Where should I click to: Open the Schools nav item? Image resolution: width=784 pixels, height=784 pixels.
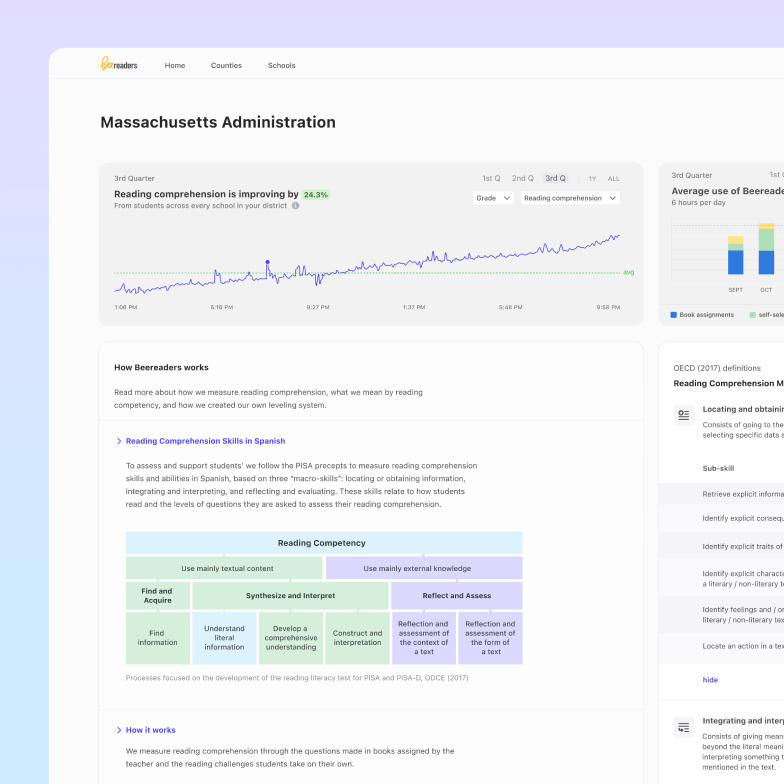point(281,66)
